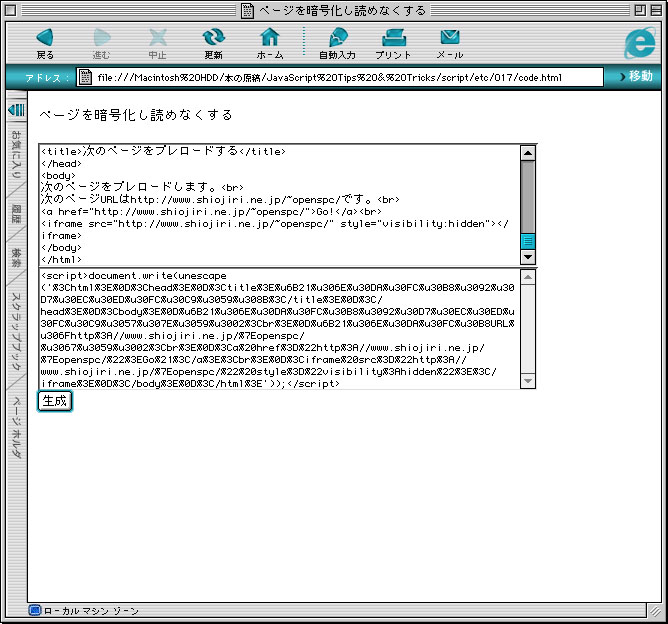
Task: Stop loading with the 中止 icon
Action: click(x=158, y=37)
